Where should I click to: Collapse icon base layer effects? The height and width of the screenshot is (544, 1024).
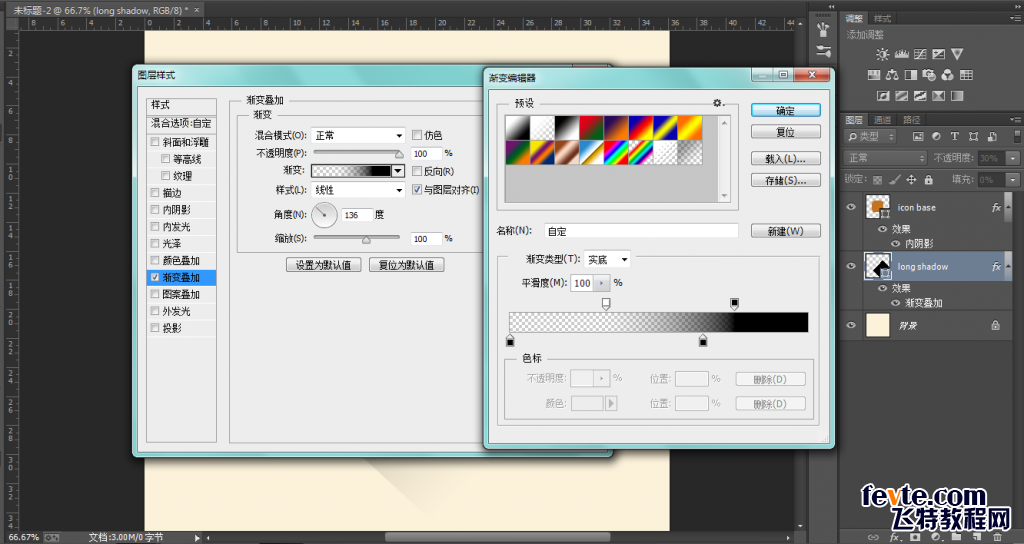[x=1008, y=207]
